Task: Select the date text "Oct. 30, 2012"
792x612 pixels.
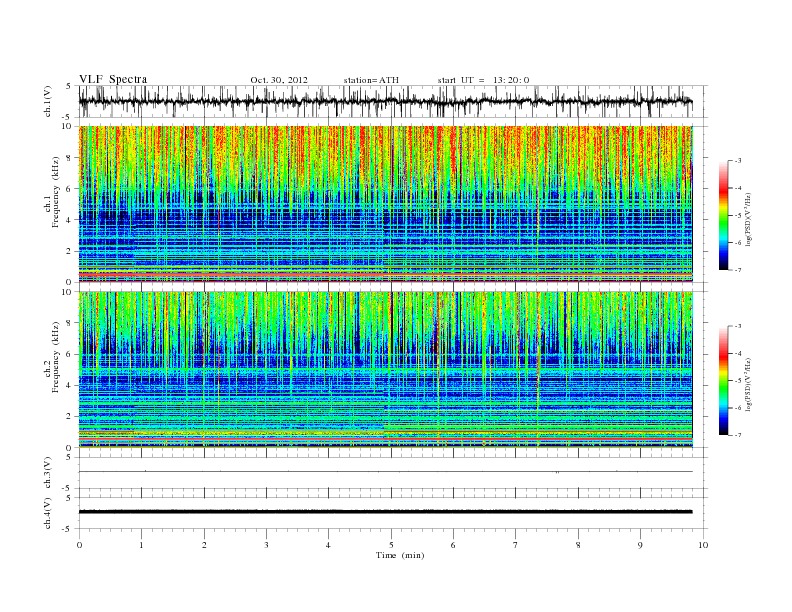Action: [279, 80]
